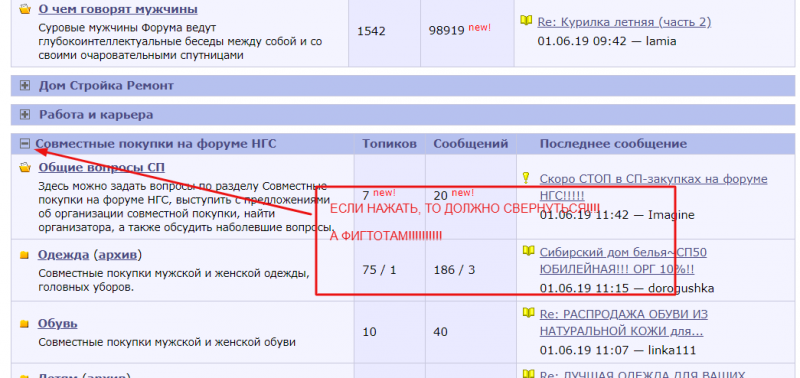The image size is (800, 378).
Task: Click lightbulb icon beside Скоро СТОП message
Action: pos(527,178)
